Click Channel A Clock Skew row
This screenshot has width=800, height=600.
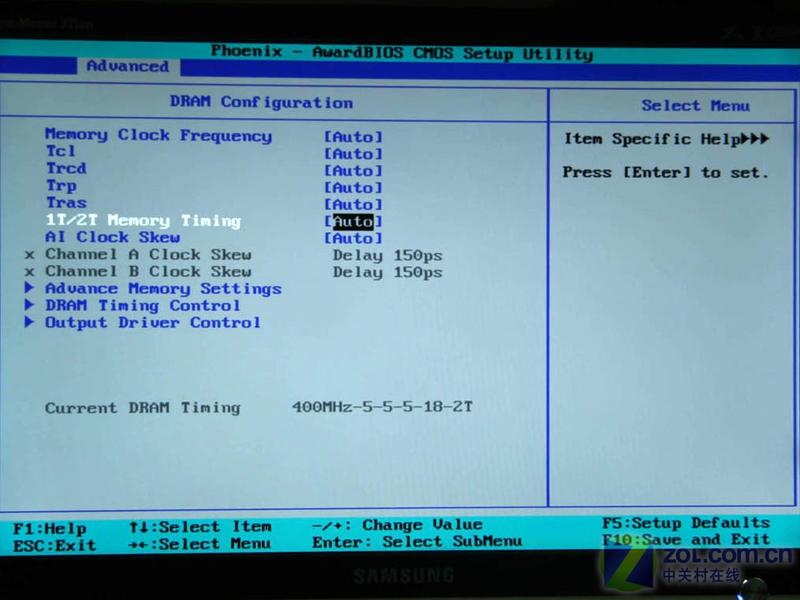click(148, 255)
